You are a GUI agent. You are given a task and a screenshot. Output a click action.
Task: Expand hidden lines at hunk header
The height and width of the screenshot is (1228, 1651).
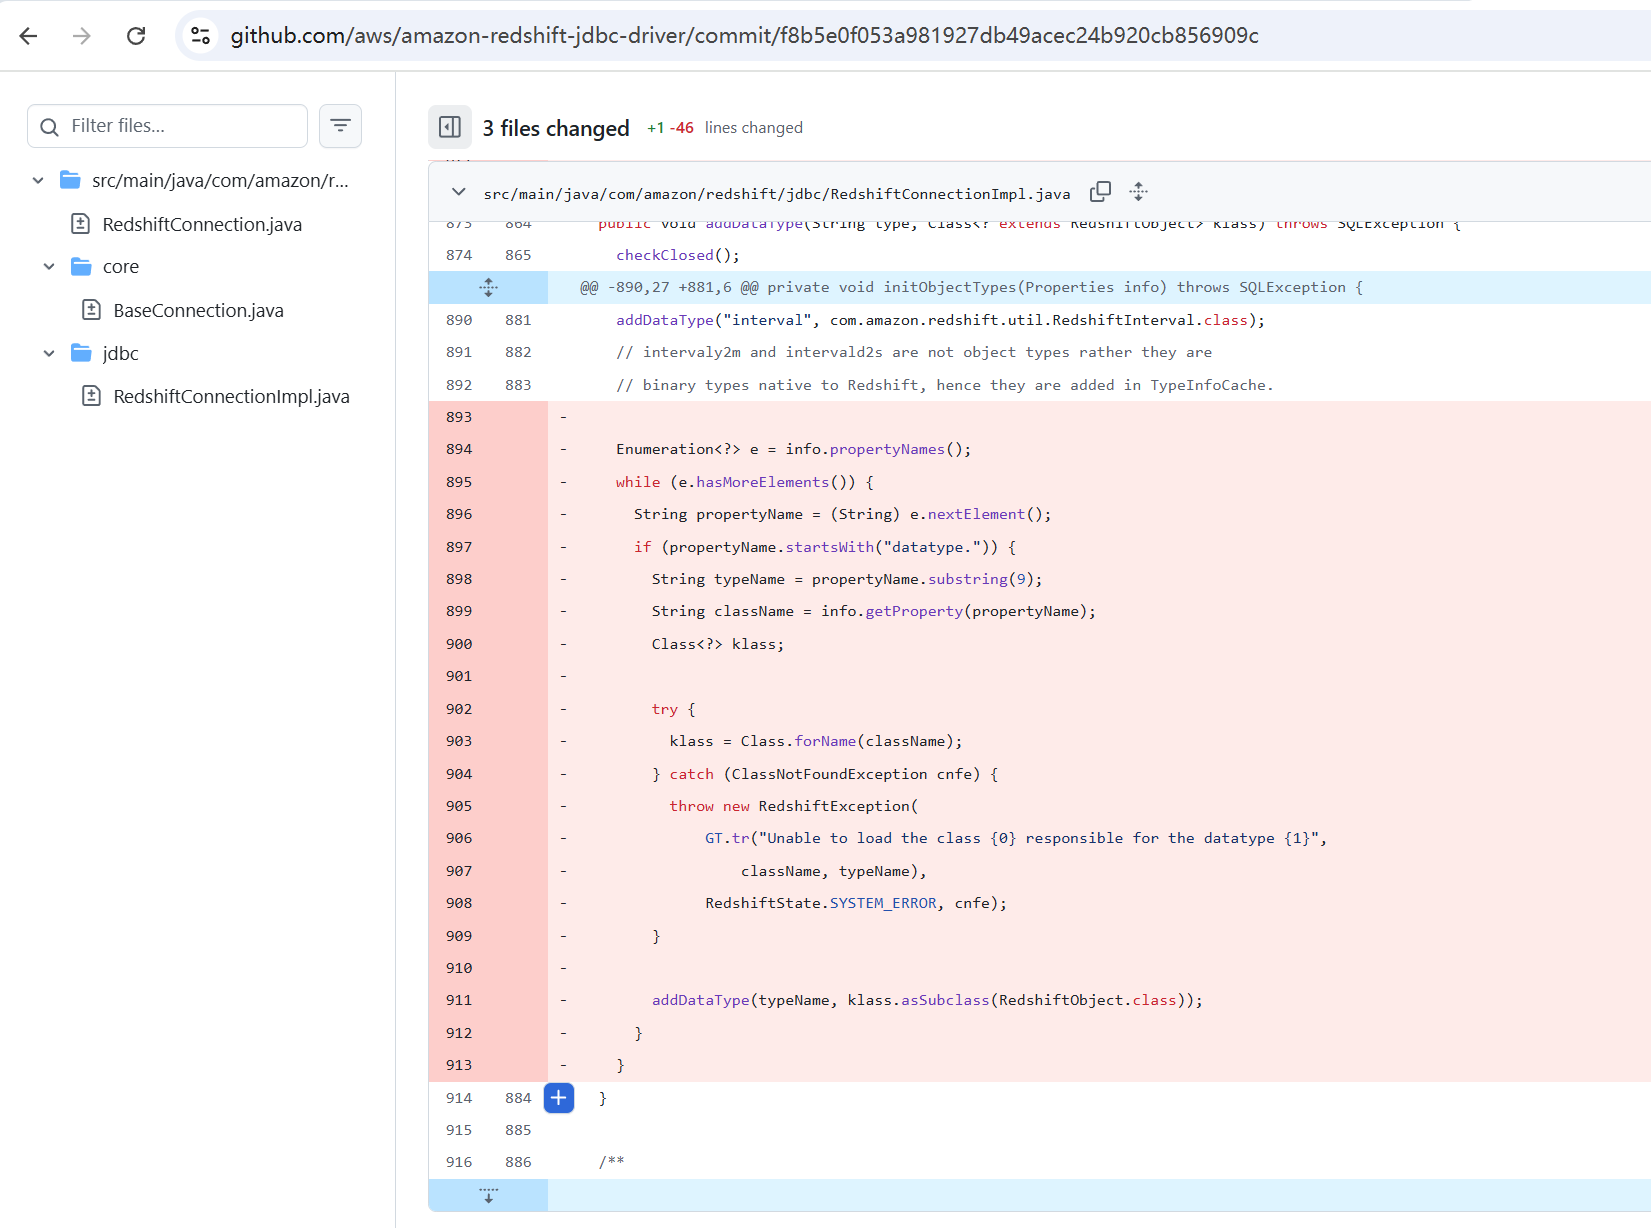(488, 288)
